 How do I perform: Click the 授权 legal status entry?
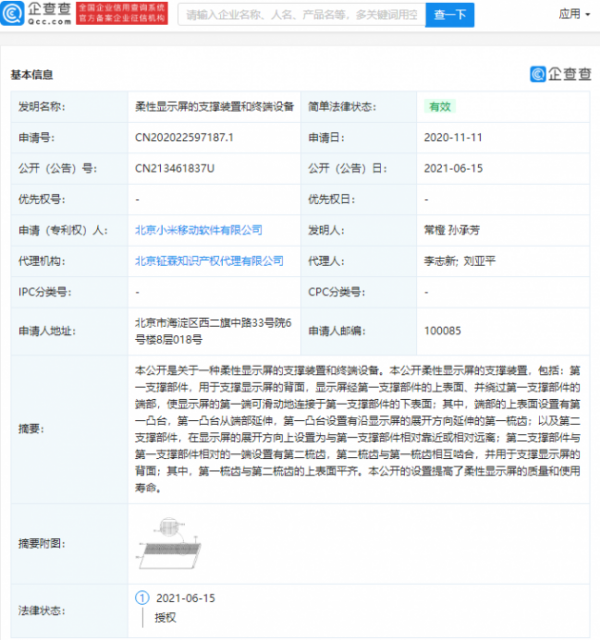coord(165,618)
